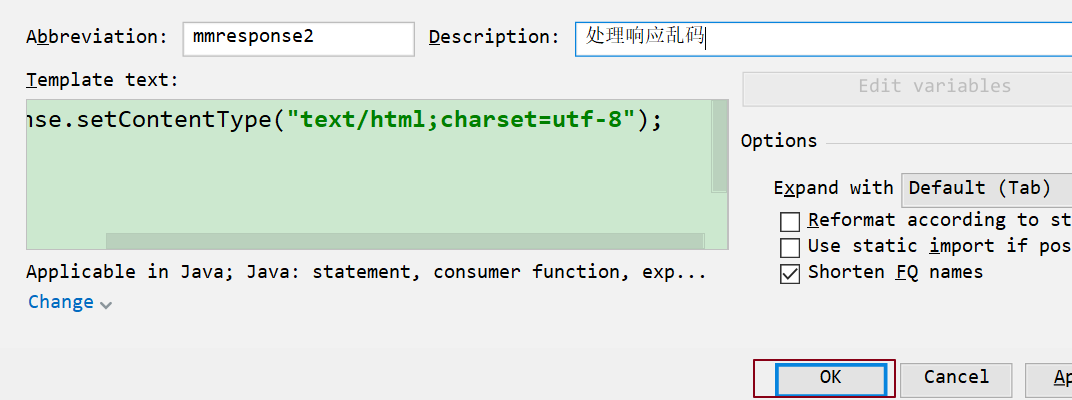Viewport: 1072px width, 400px height.
Task: Click the Description label
Action: pyautogui.click(x=494, y=37)
